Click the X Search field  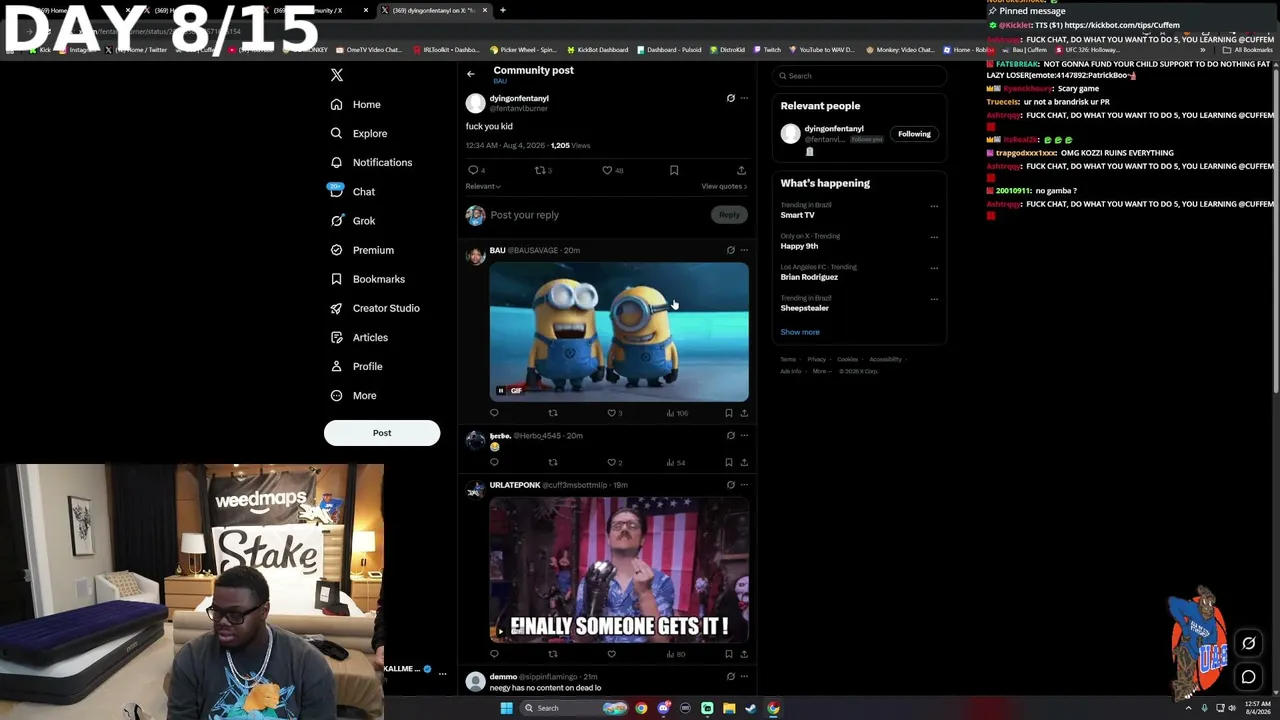860,76
